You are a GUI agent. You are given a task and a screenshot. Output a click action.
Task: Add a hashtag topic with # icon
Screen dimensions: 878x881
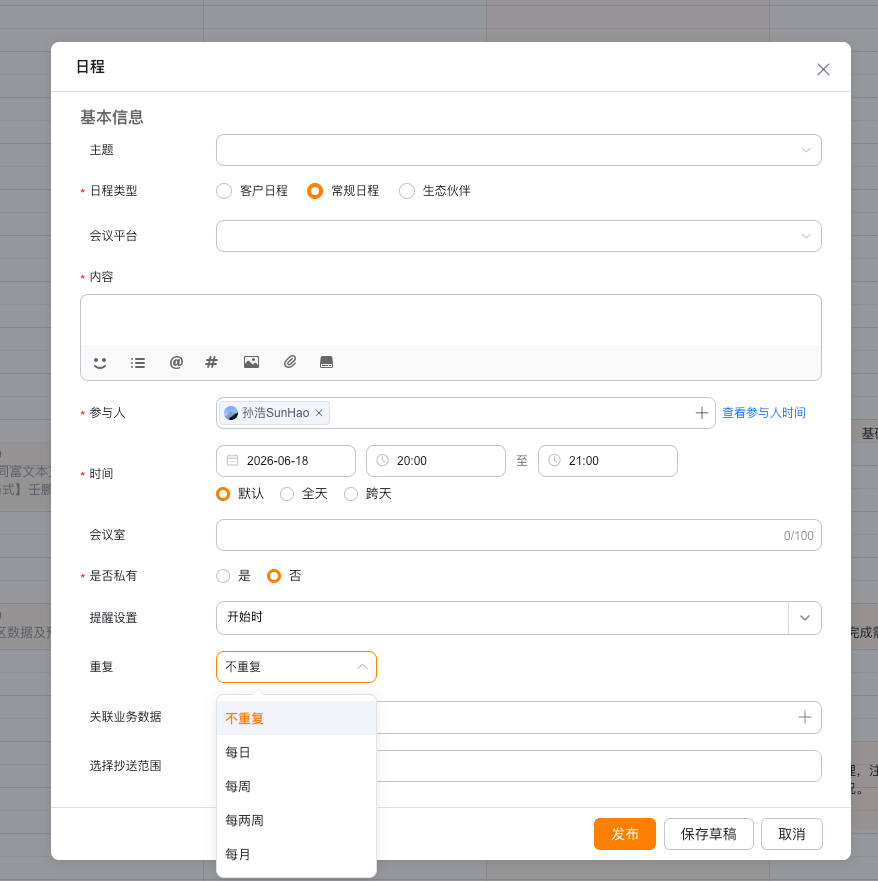[x=211, y=362]
